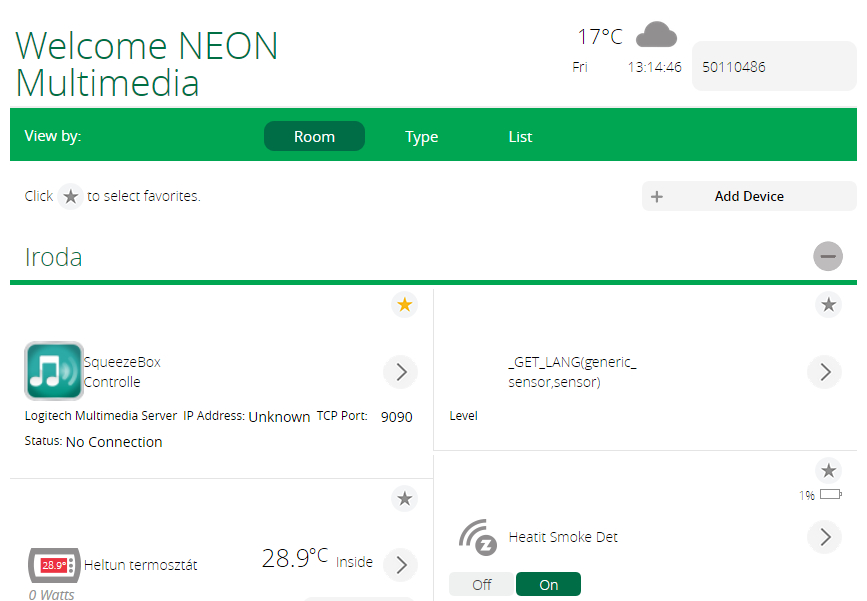Click the plus icon beside Add Device

[x=657, y=197]
